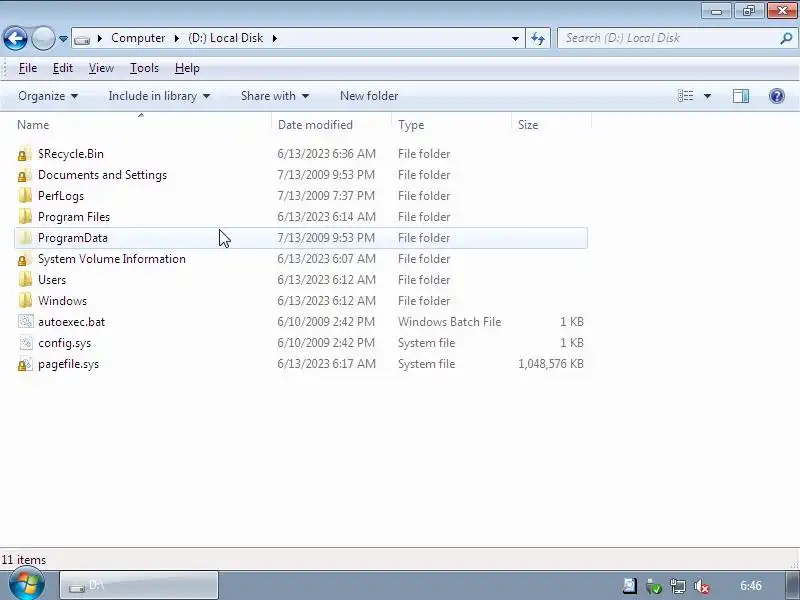
Task: Select the Windows folder icon
Action: point(24,301)
